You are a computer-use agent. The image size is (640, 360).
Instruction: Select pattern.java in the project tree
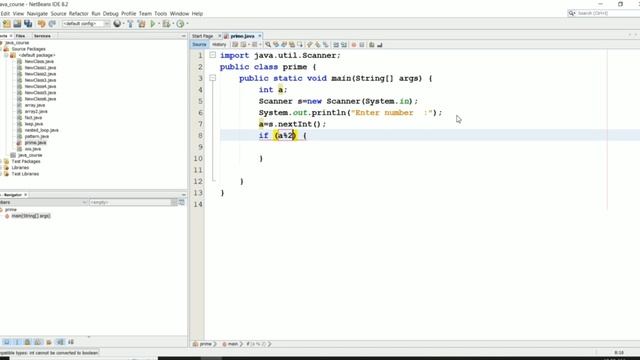(x=36, y=136)
